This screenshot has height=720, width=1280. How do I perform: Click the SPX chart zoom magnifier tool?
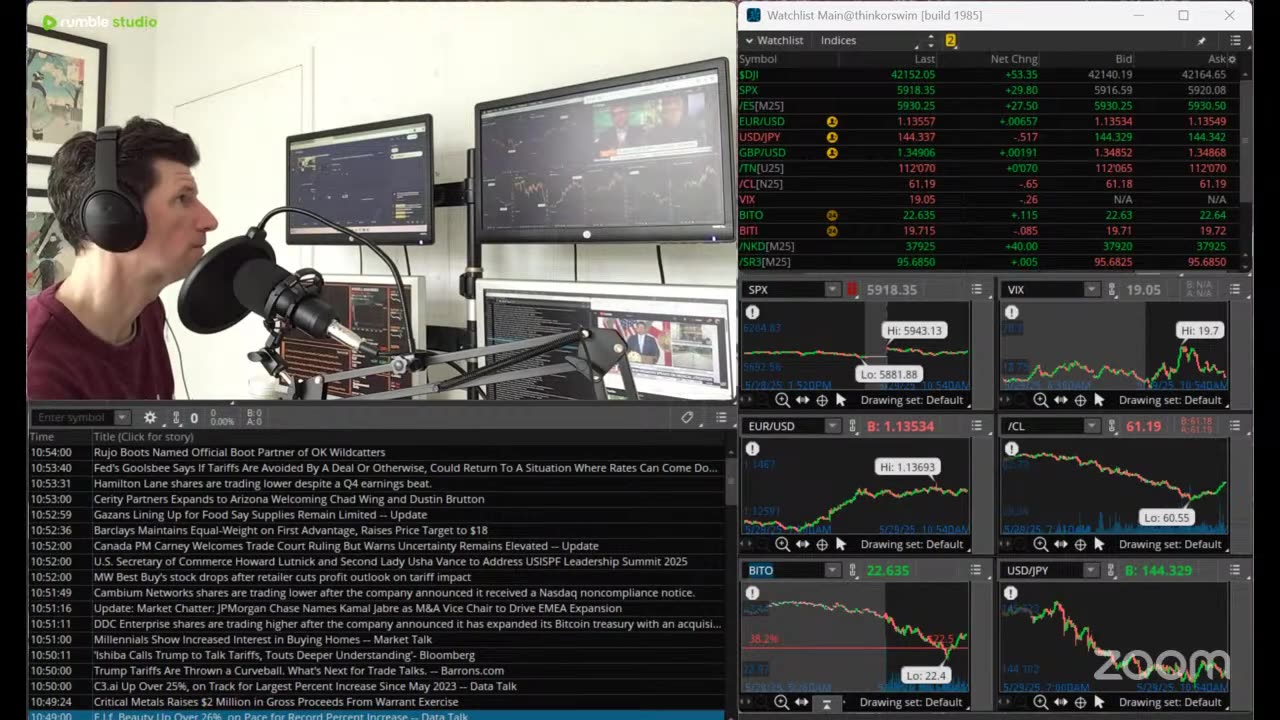click(782, 400)
